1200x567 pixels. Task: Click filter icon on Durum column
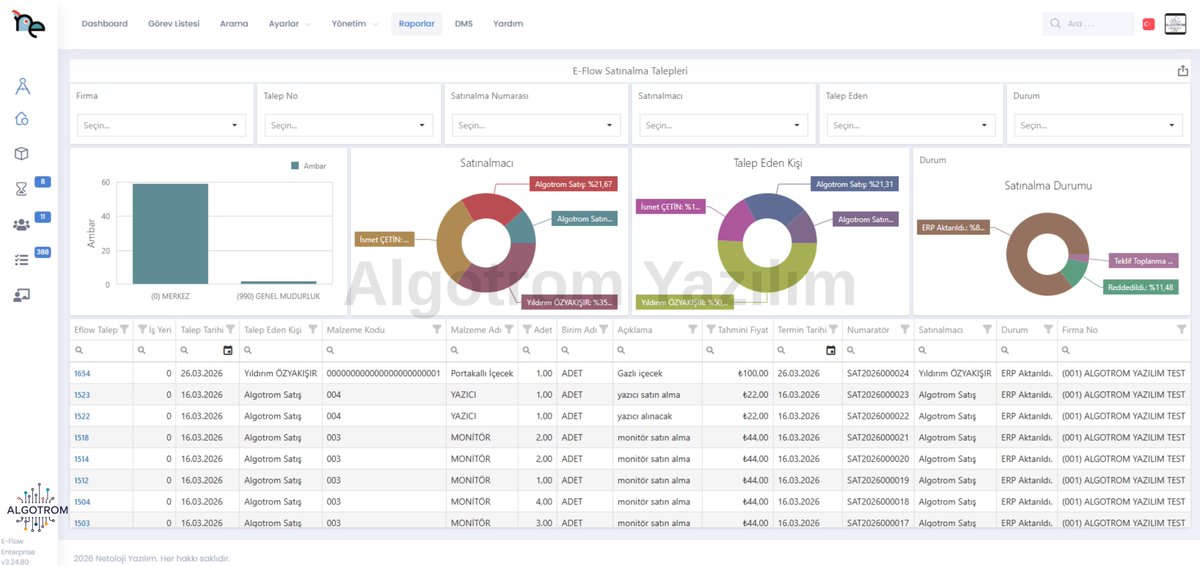1048,329
